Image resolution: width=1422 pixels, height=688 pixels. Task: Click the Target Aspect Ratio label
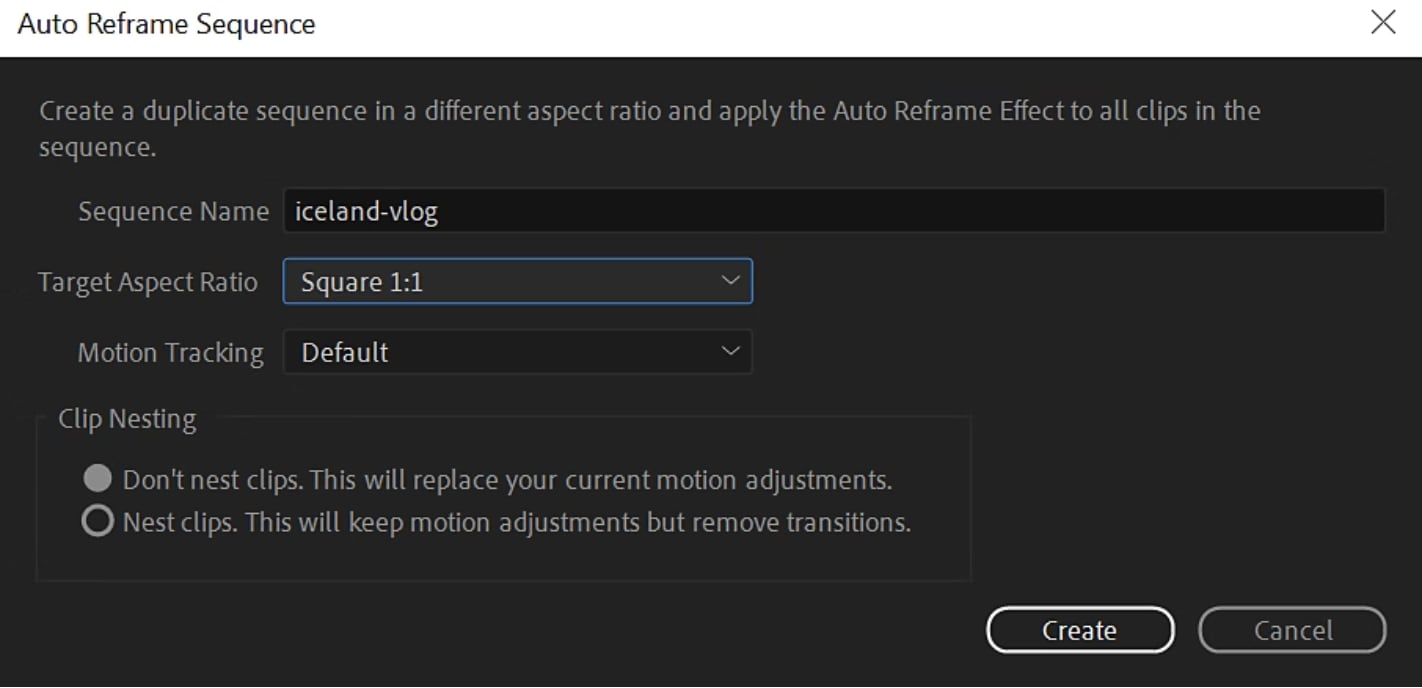(x=148, y=281)
